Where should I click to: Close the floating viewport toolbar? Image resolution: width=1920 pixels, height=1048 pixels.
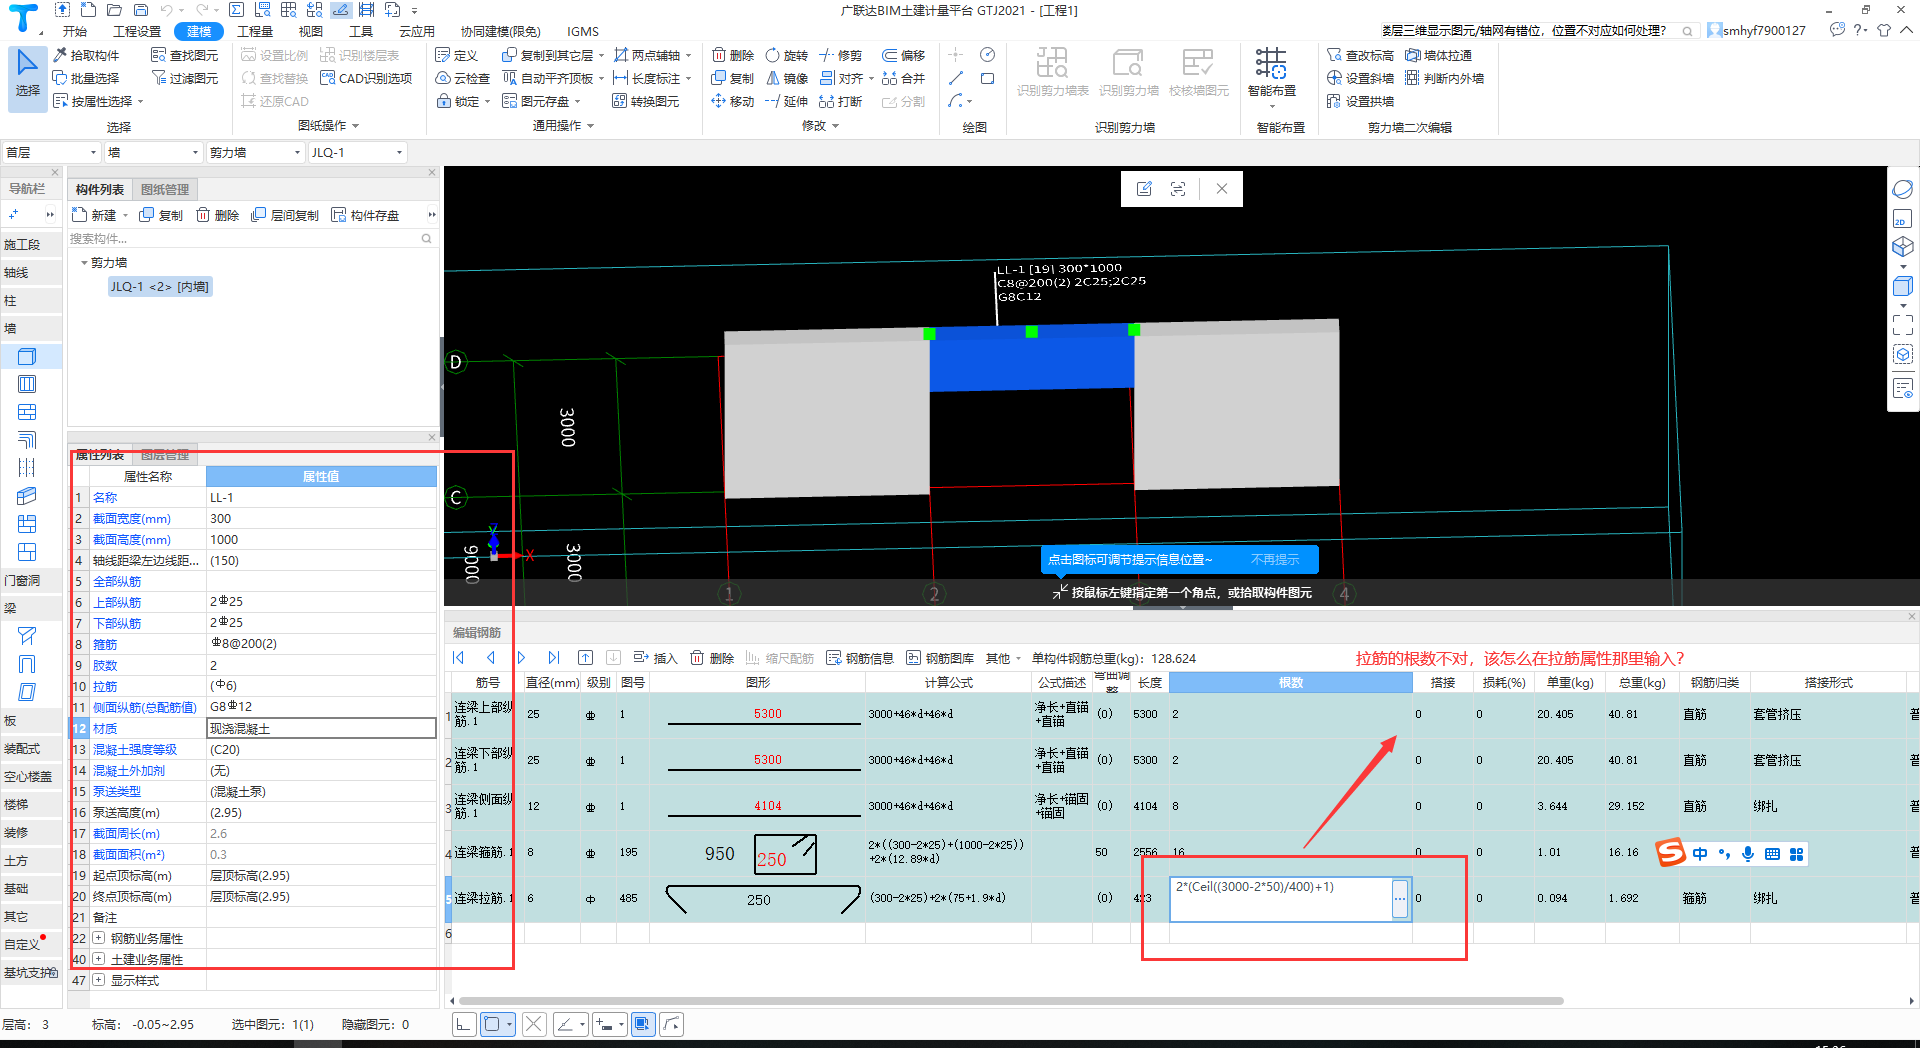coord(1221,188)
